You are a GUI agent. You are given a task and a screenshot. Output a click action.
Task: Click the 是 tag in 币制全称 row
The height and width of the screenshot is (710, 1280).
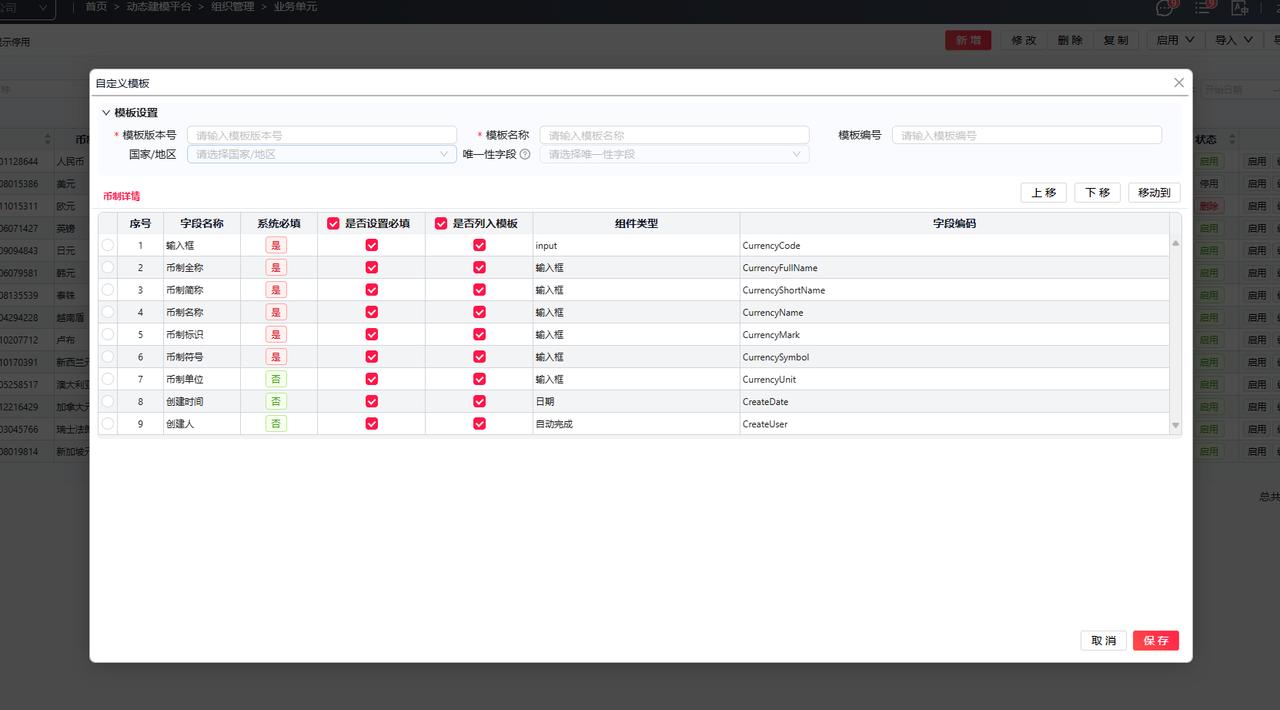point(276,267)
